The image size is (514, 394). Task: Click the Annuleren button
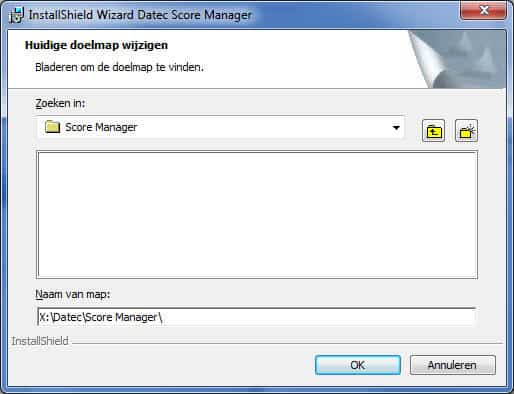(453, 365)
